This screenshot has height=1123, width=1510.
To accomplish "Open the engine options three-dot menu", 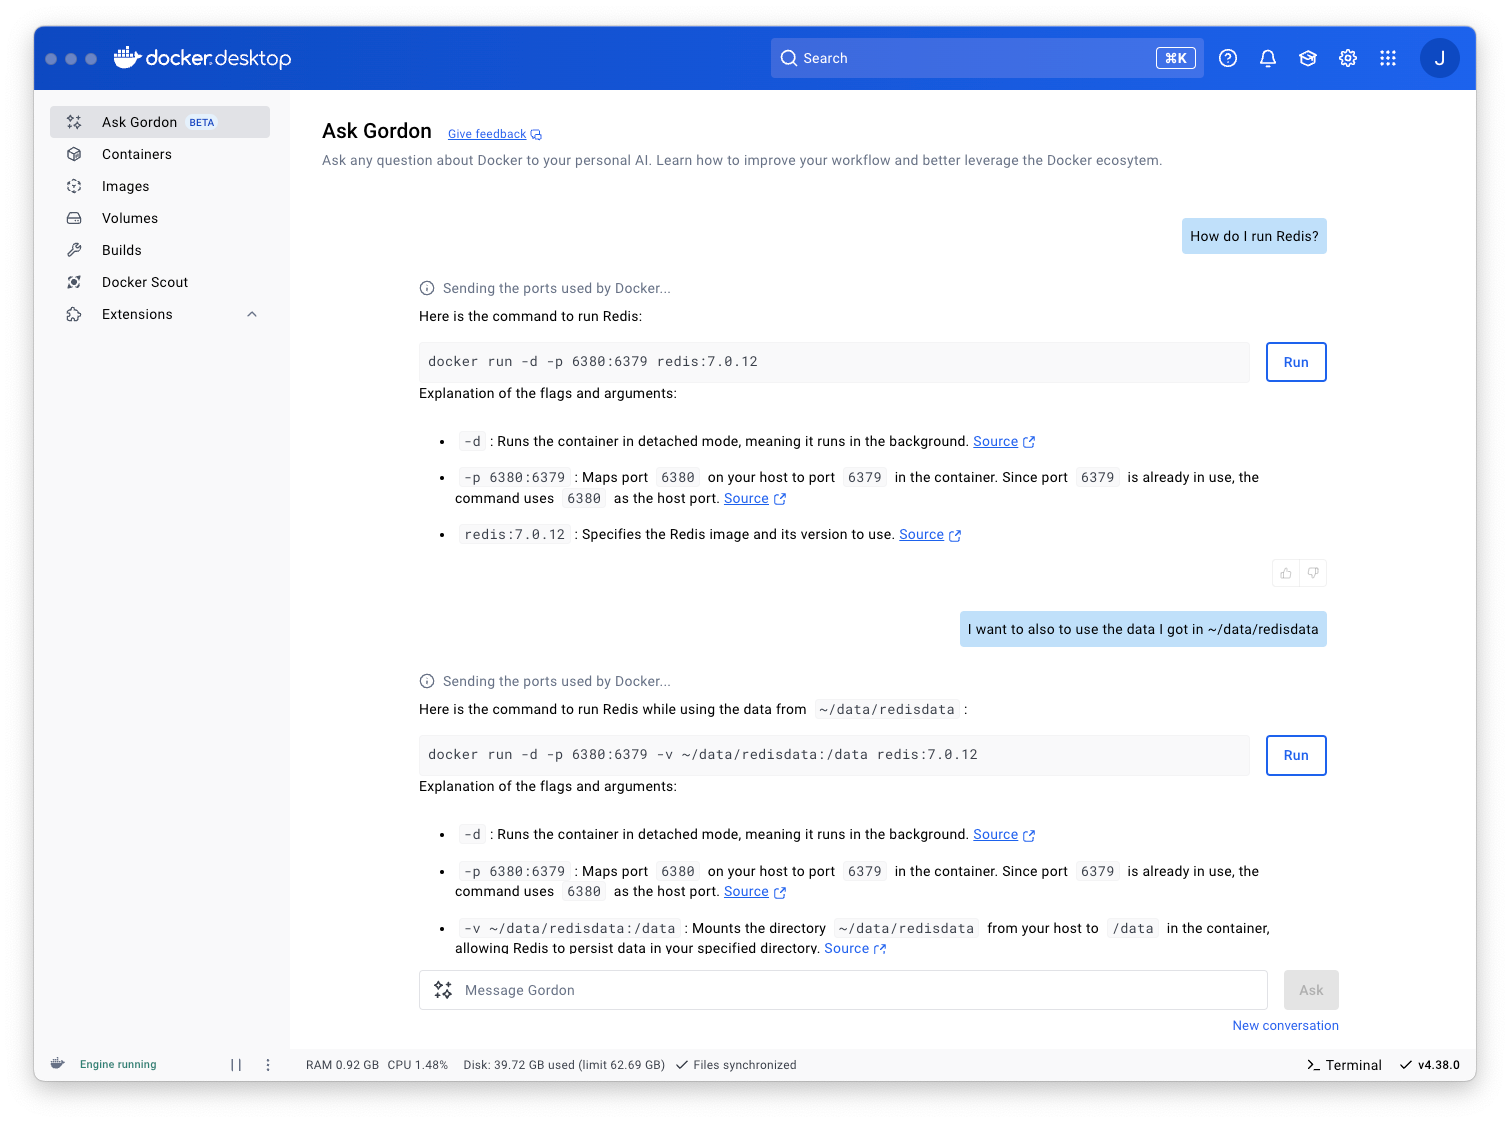I will click(x=267, y=1064).
